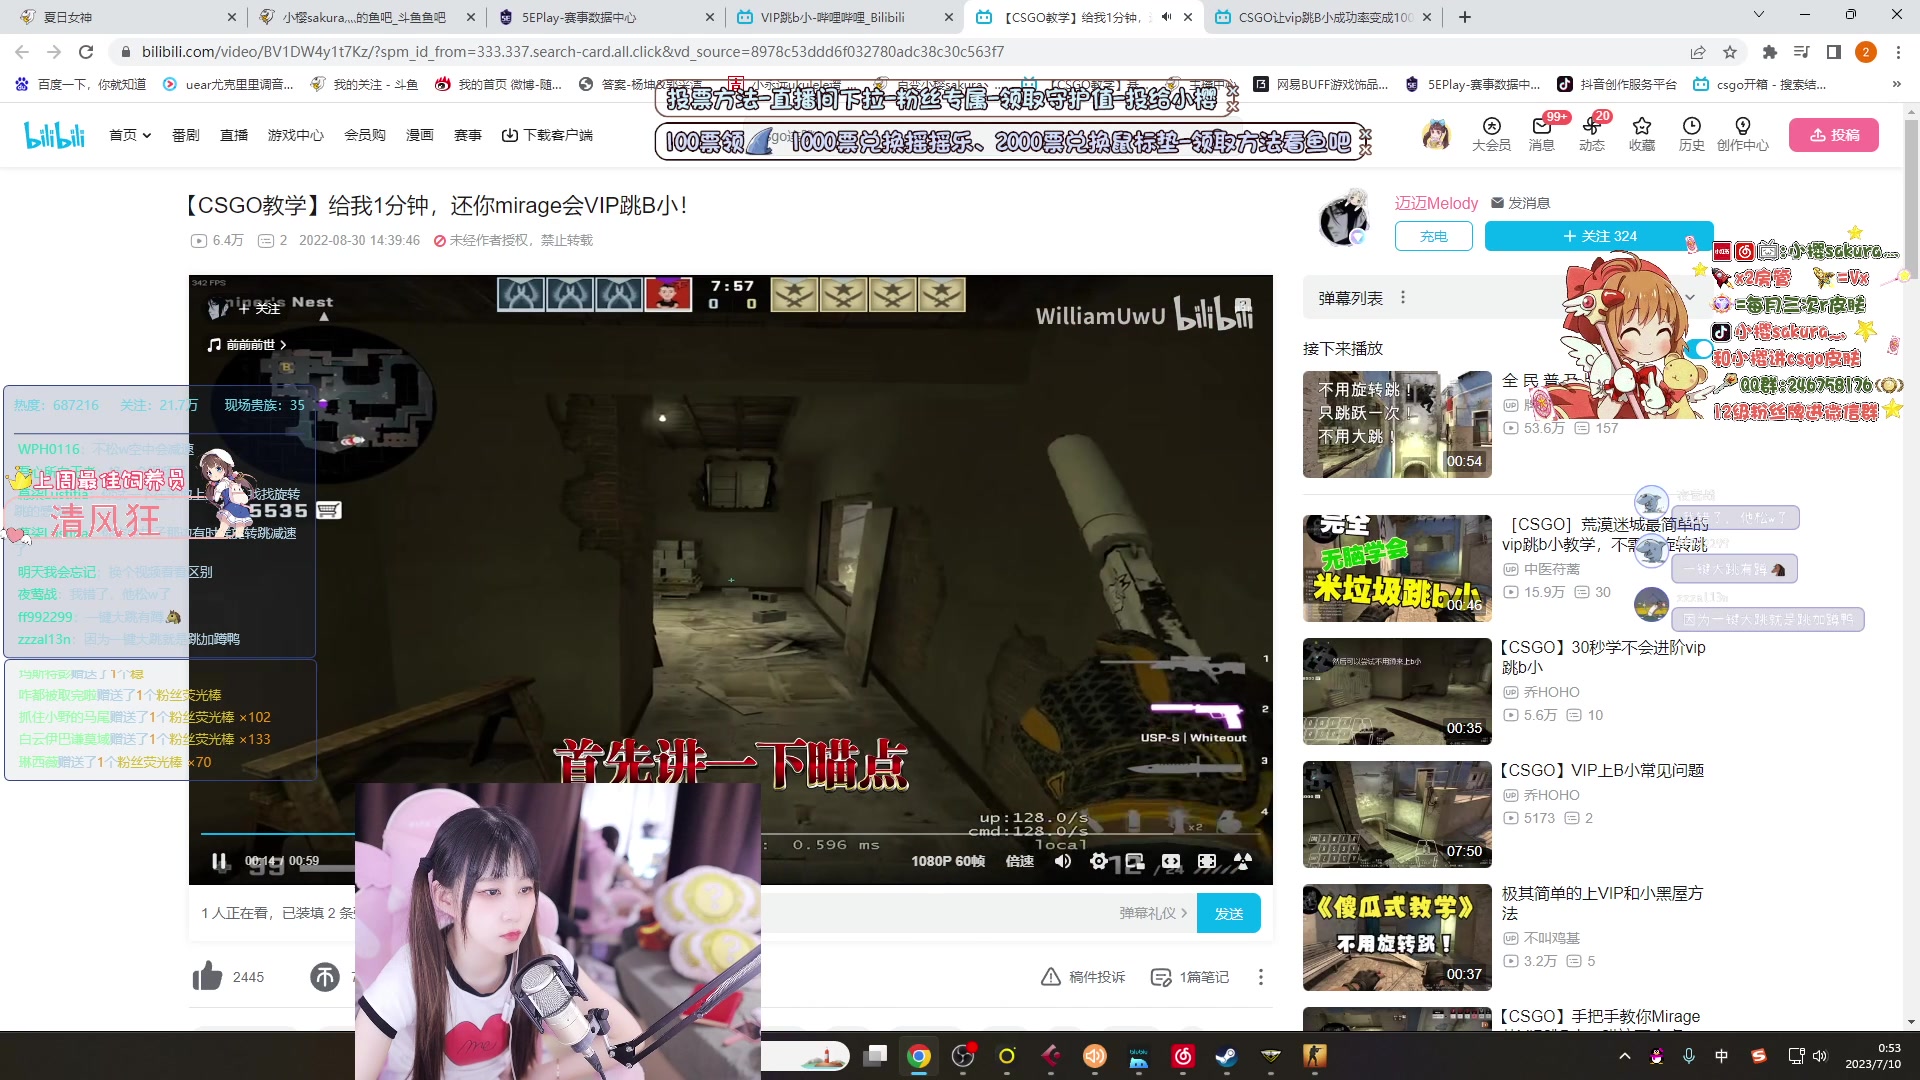Give a coin with the coin icon
Screen dimensions: 1920x1080
point(325,976)
